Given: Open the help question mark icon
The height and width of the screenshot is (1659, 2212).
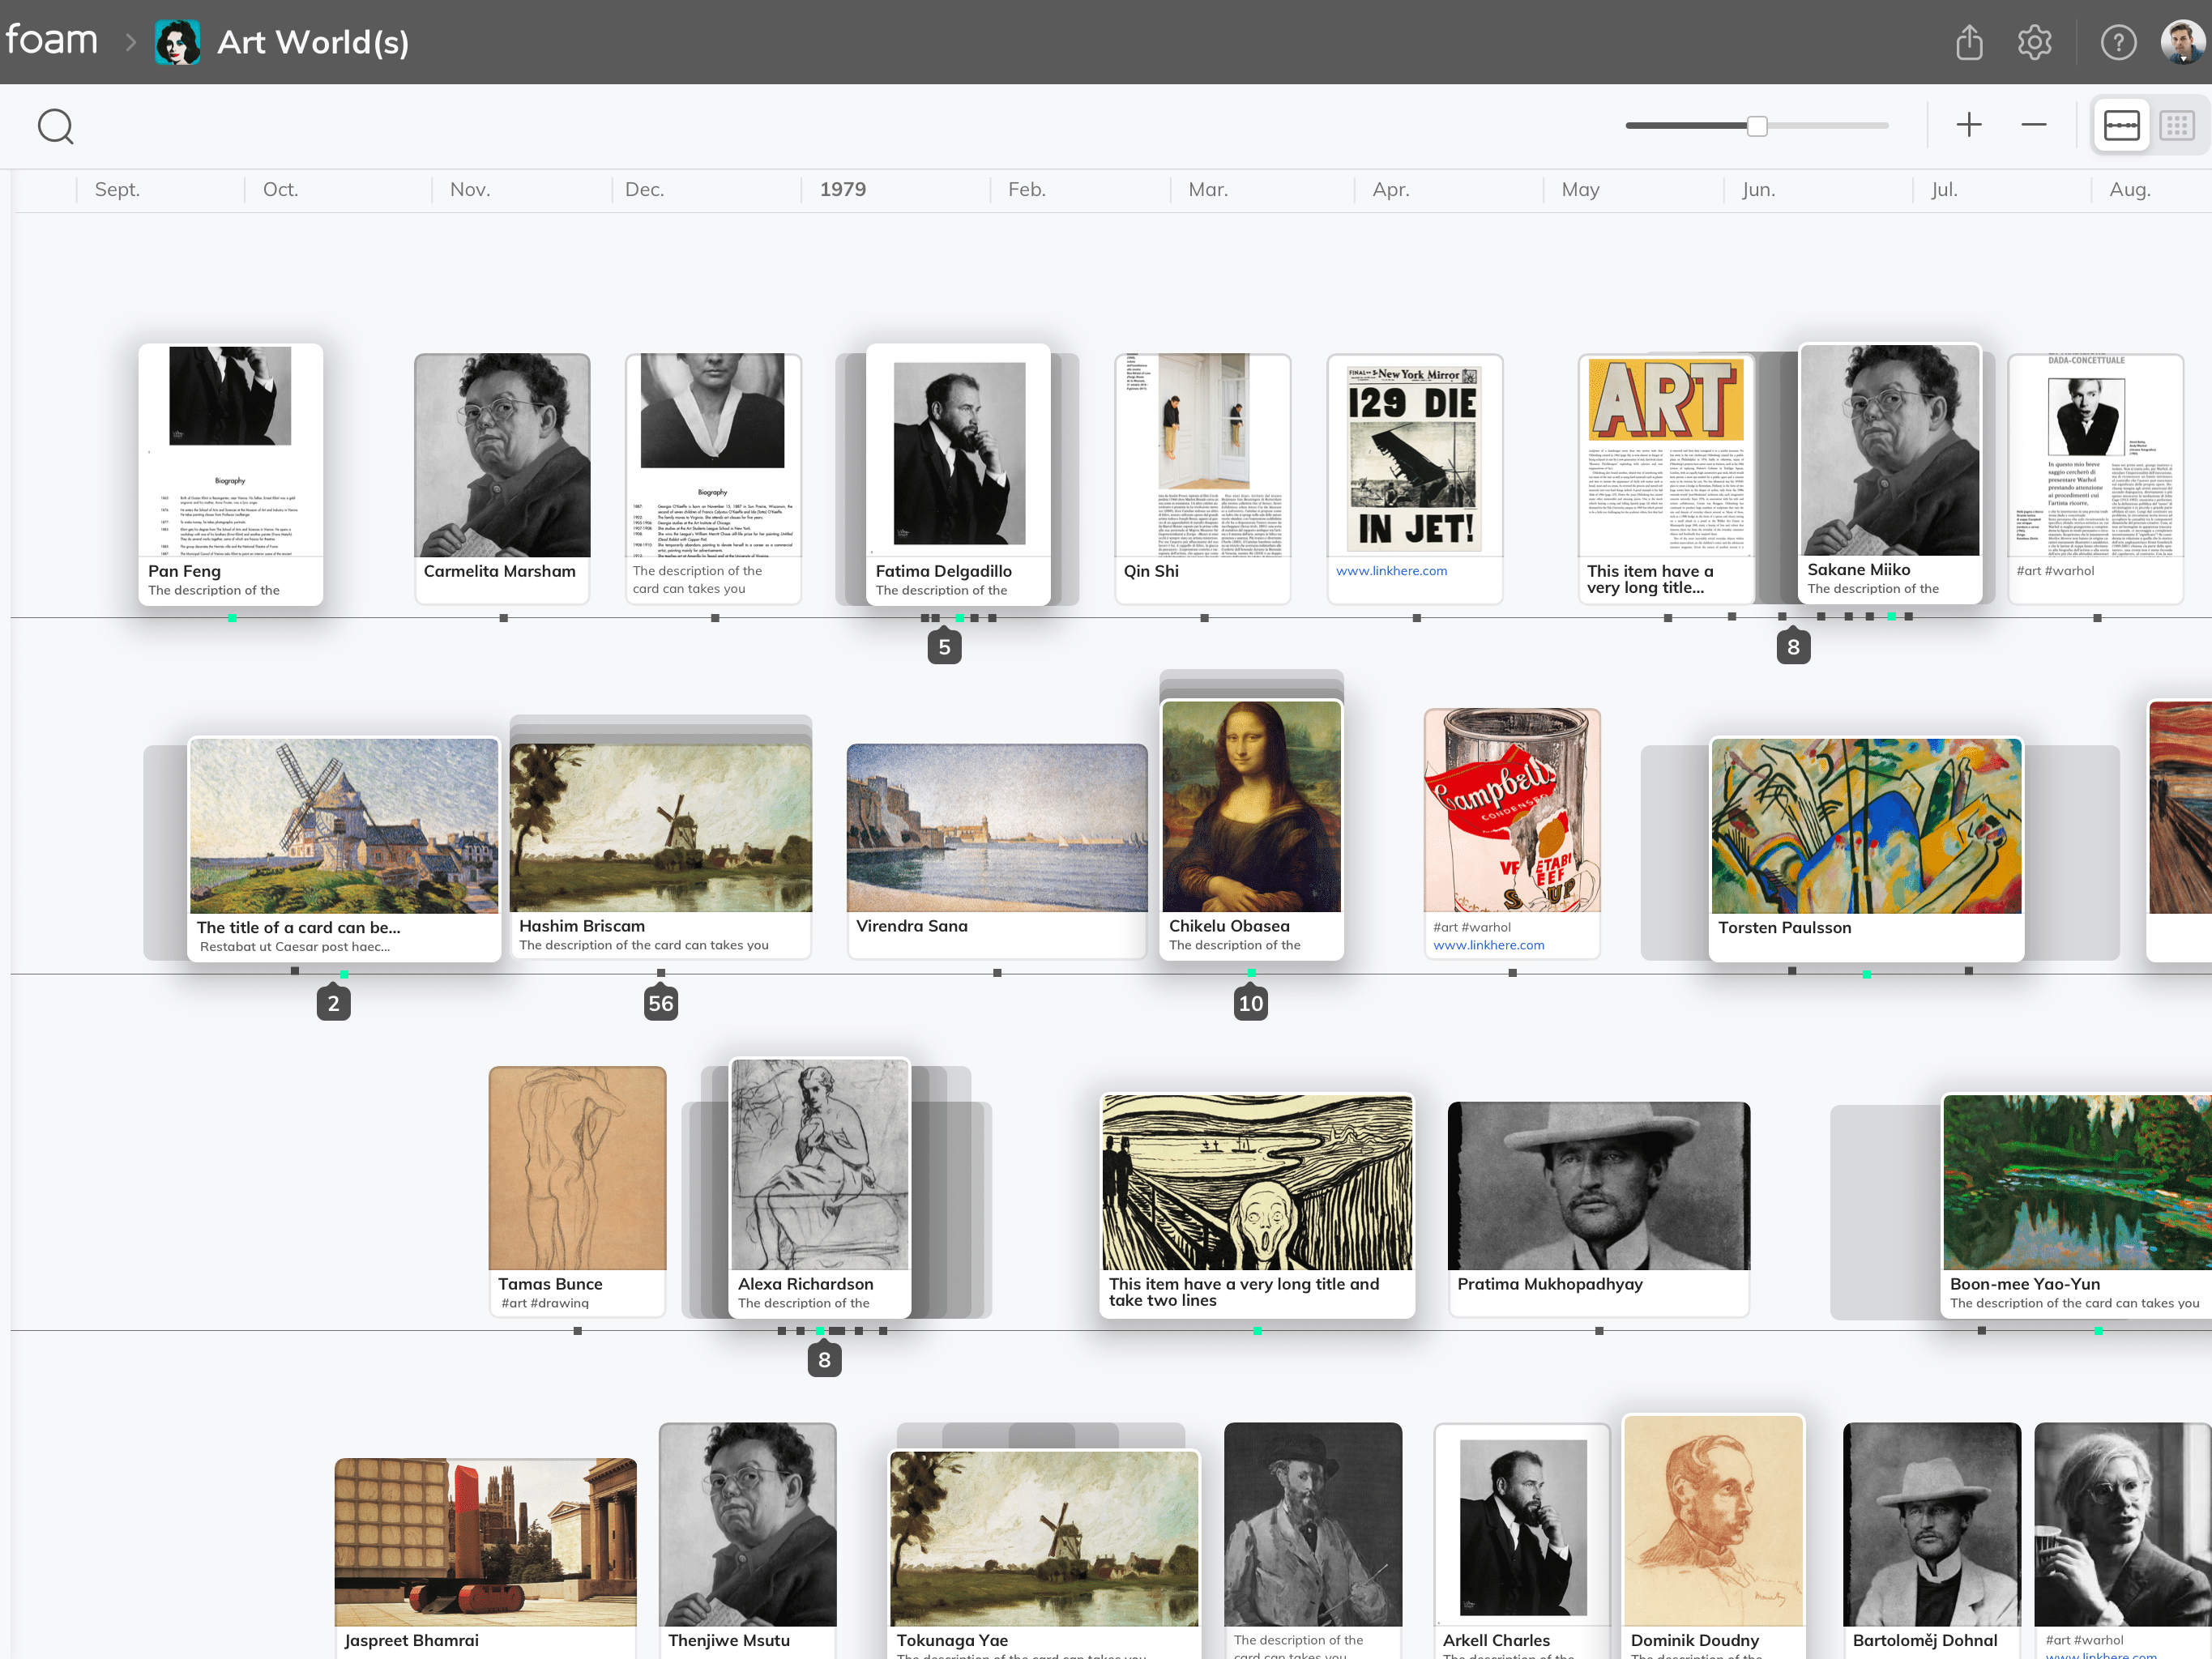Looking at the screenshot, I should (2118, 42).
